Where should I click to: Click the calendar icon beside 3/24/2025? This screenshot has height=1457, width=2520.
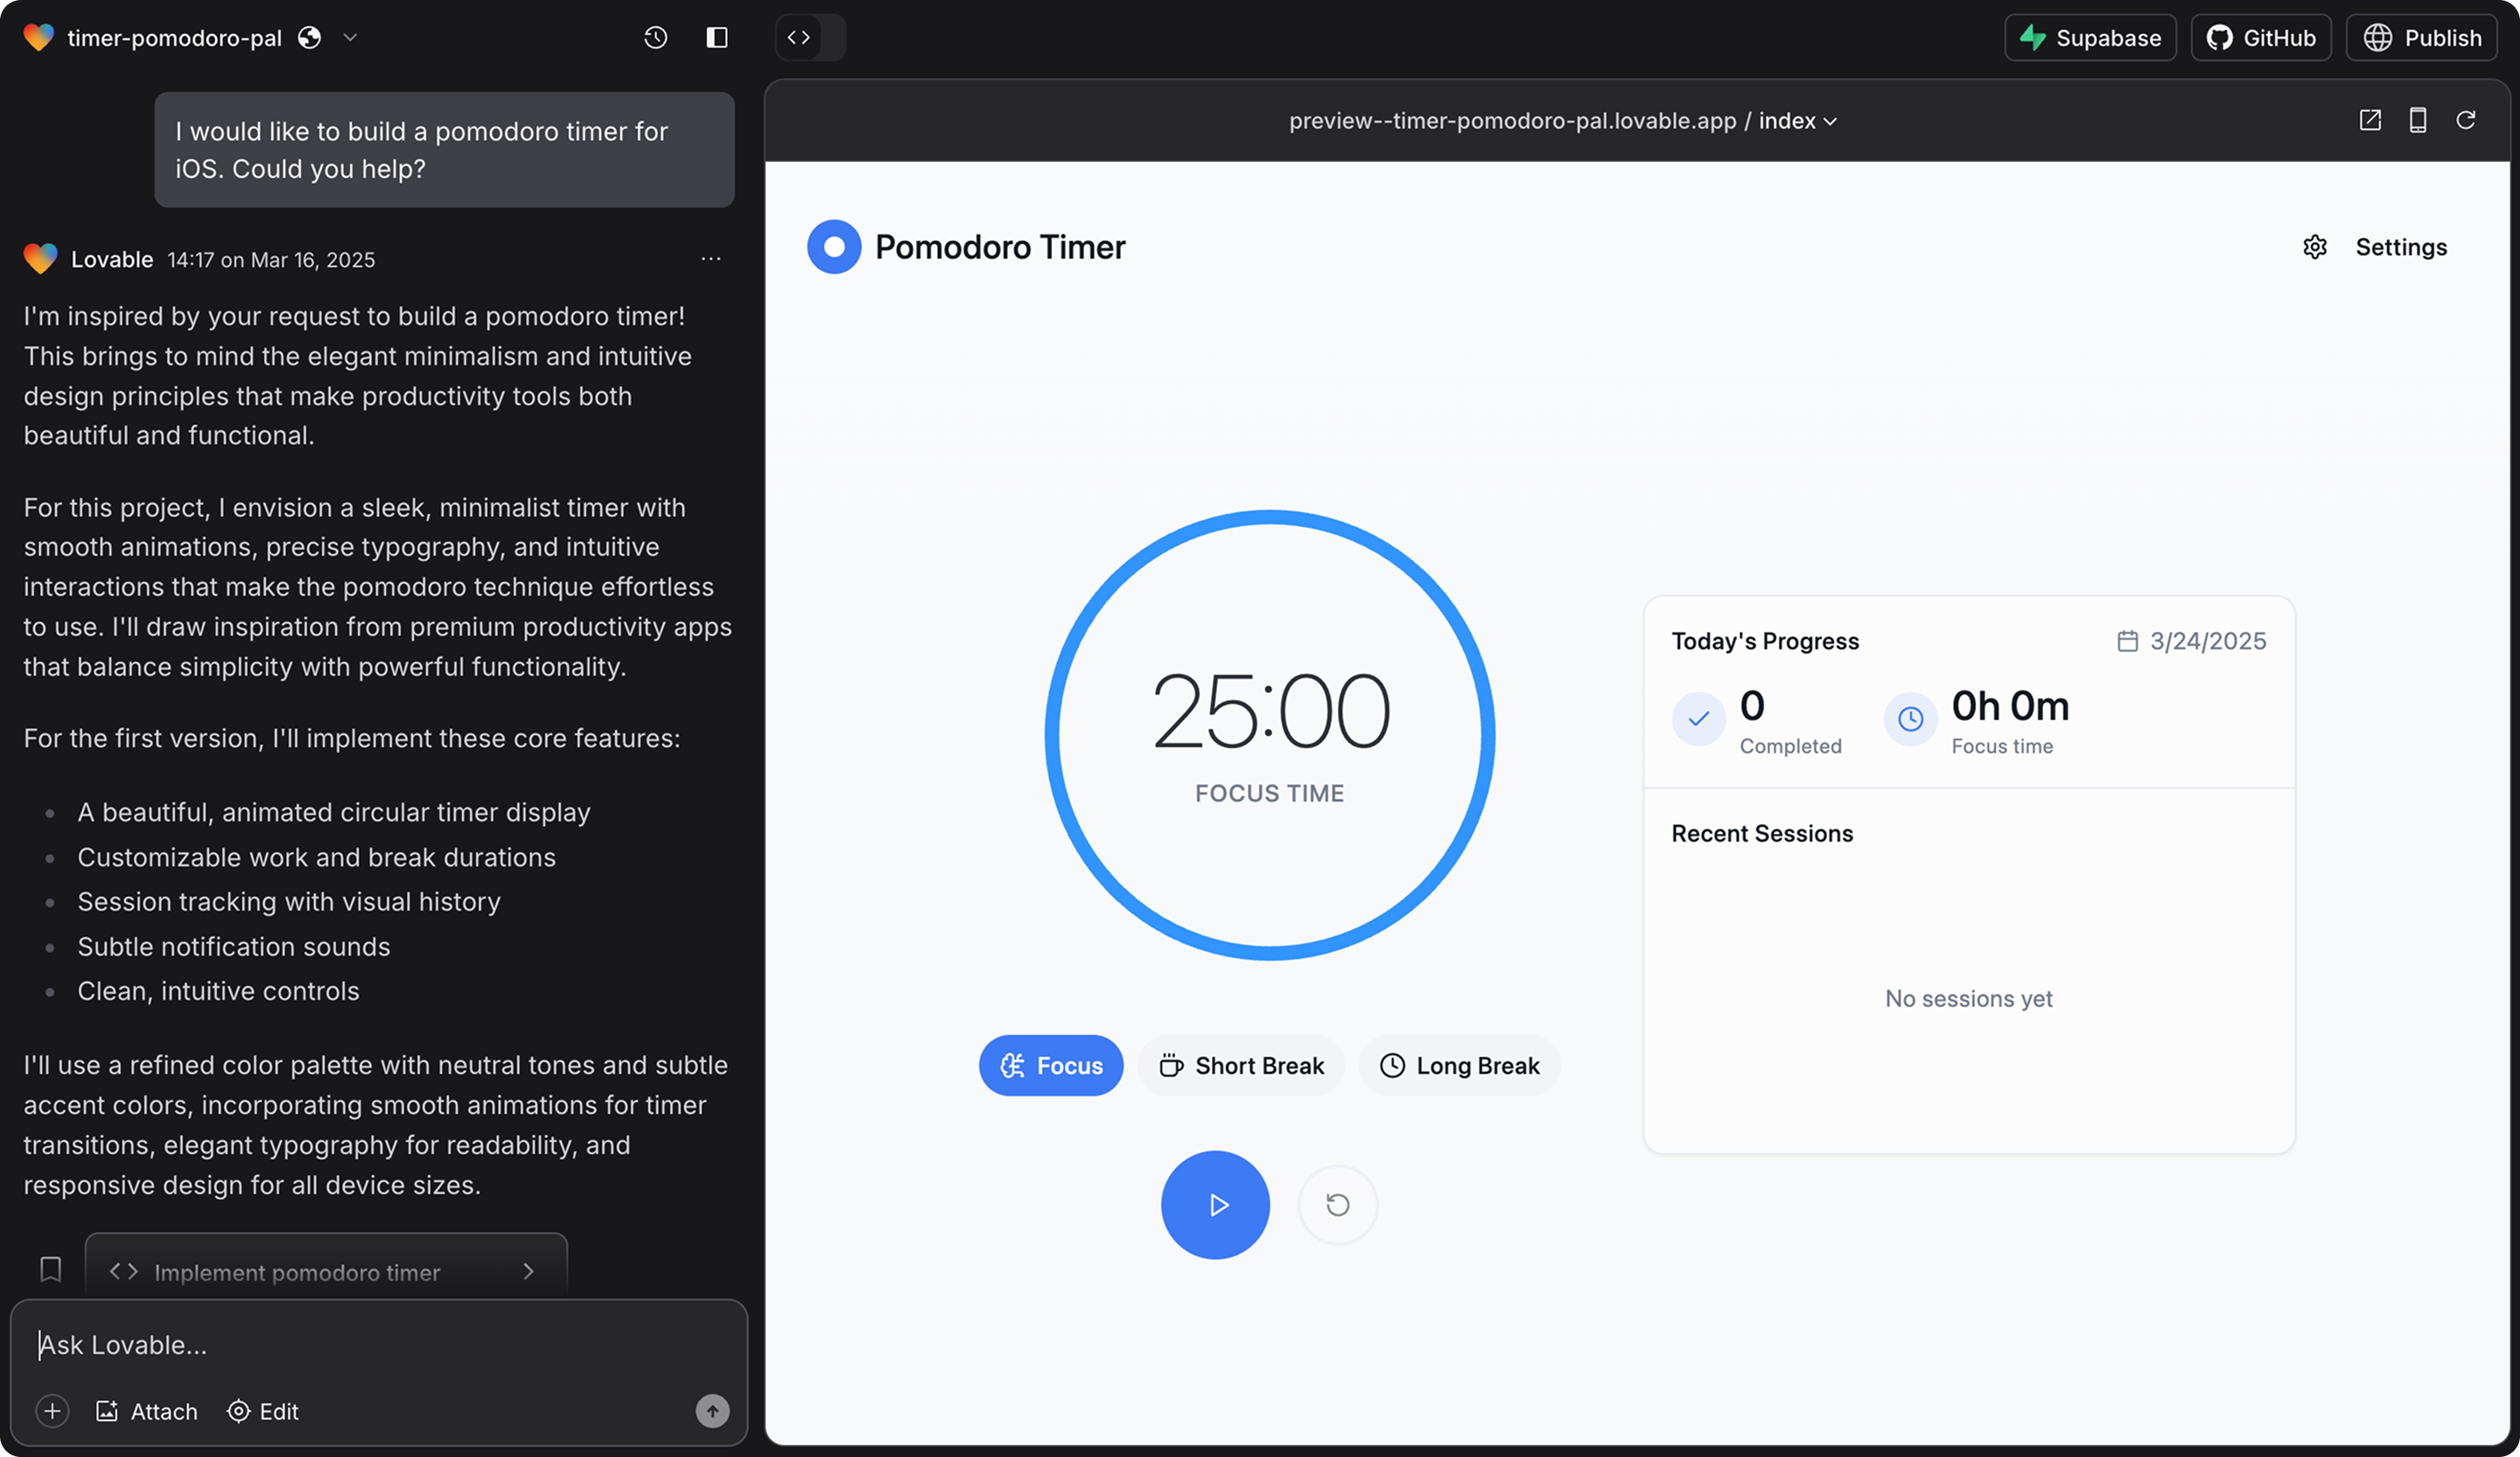[2127, 641]
